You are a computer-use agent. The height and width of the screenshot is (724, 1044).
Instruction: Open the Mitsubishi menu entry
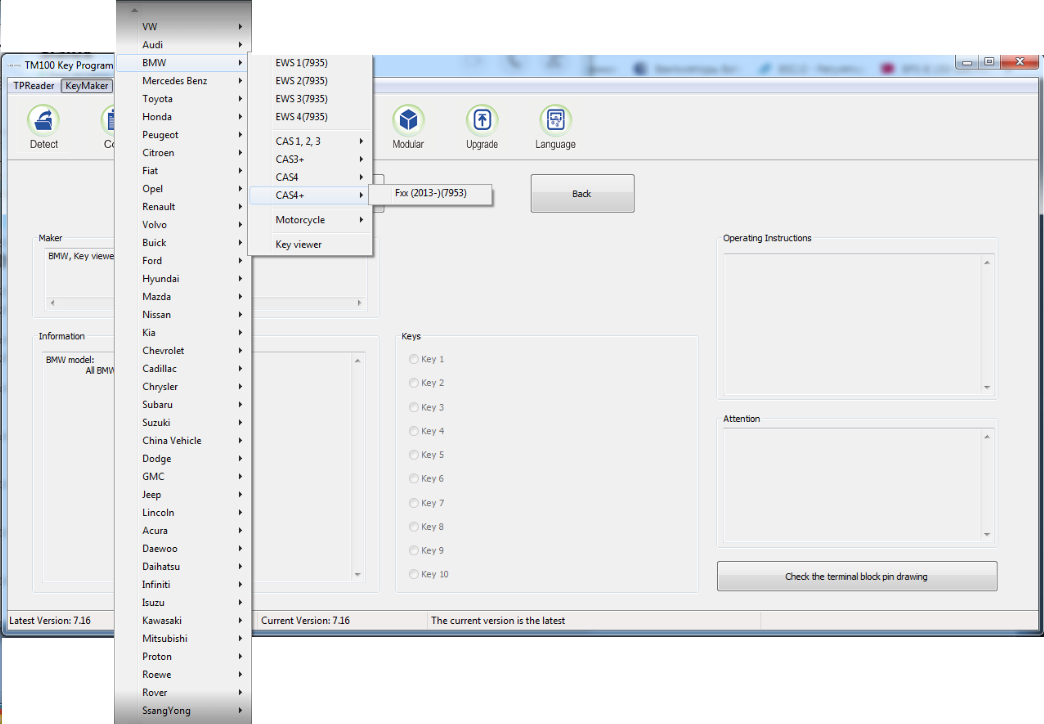click(x=183, y=638)
